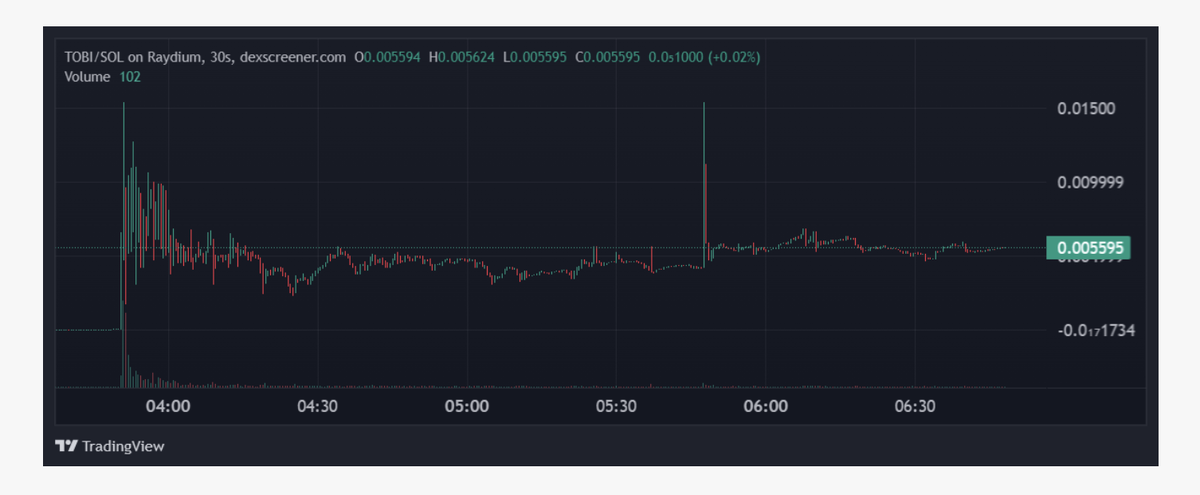This screenshot has height=495, width=1200.
Task: Click the 05:30 time axis label
Action: coord(616,406)
